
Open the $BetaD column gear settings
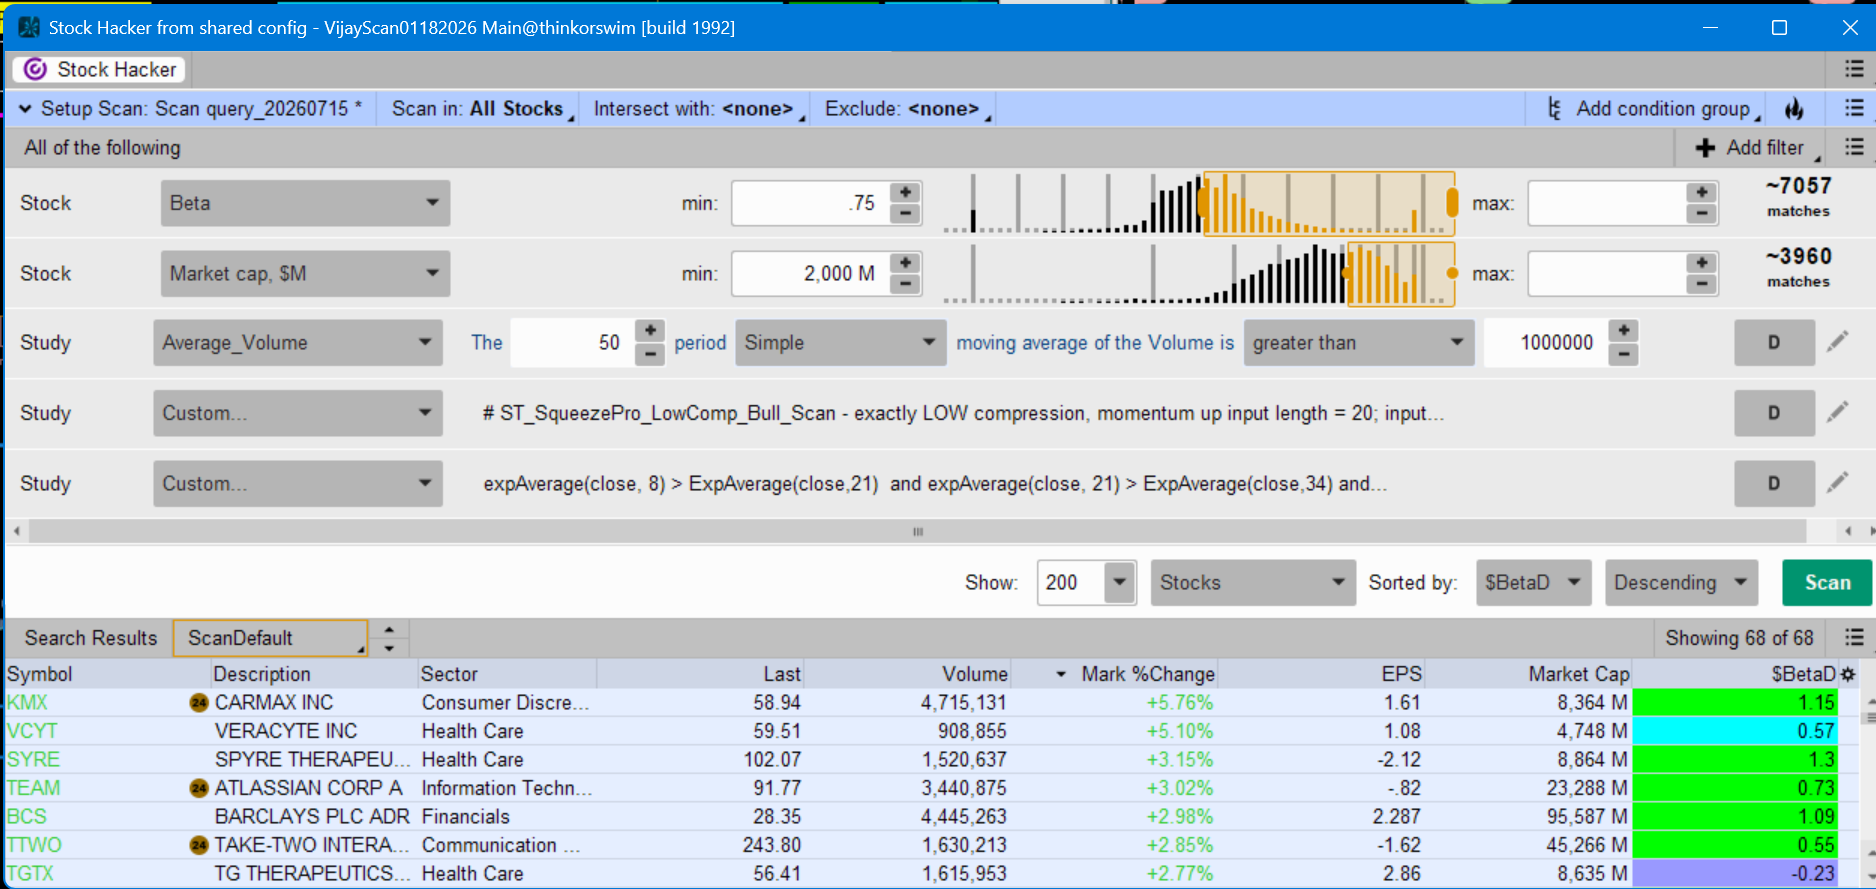[x=1848, y=674]
